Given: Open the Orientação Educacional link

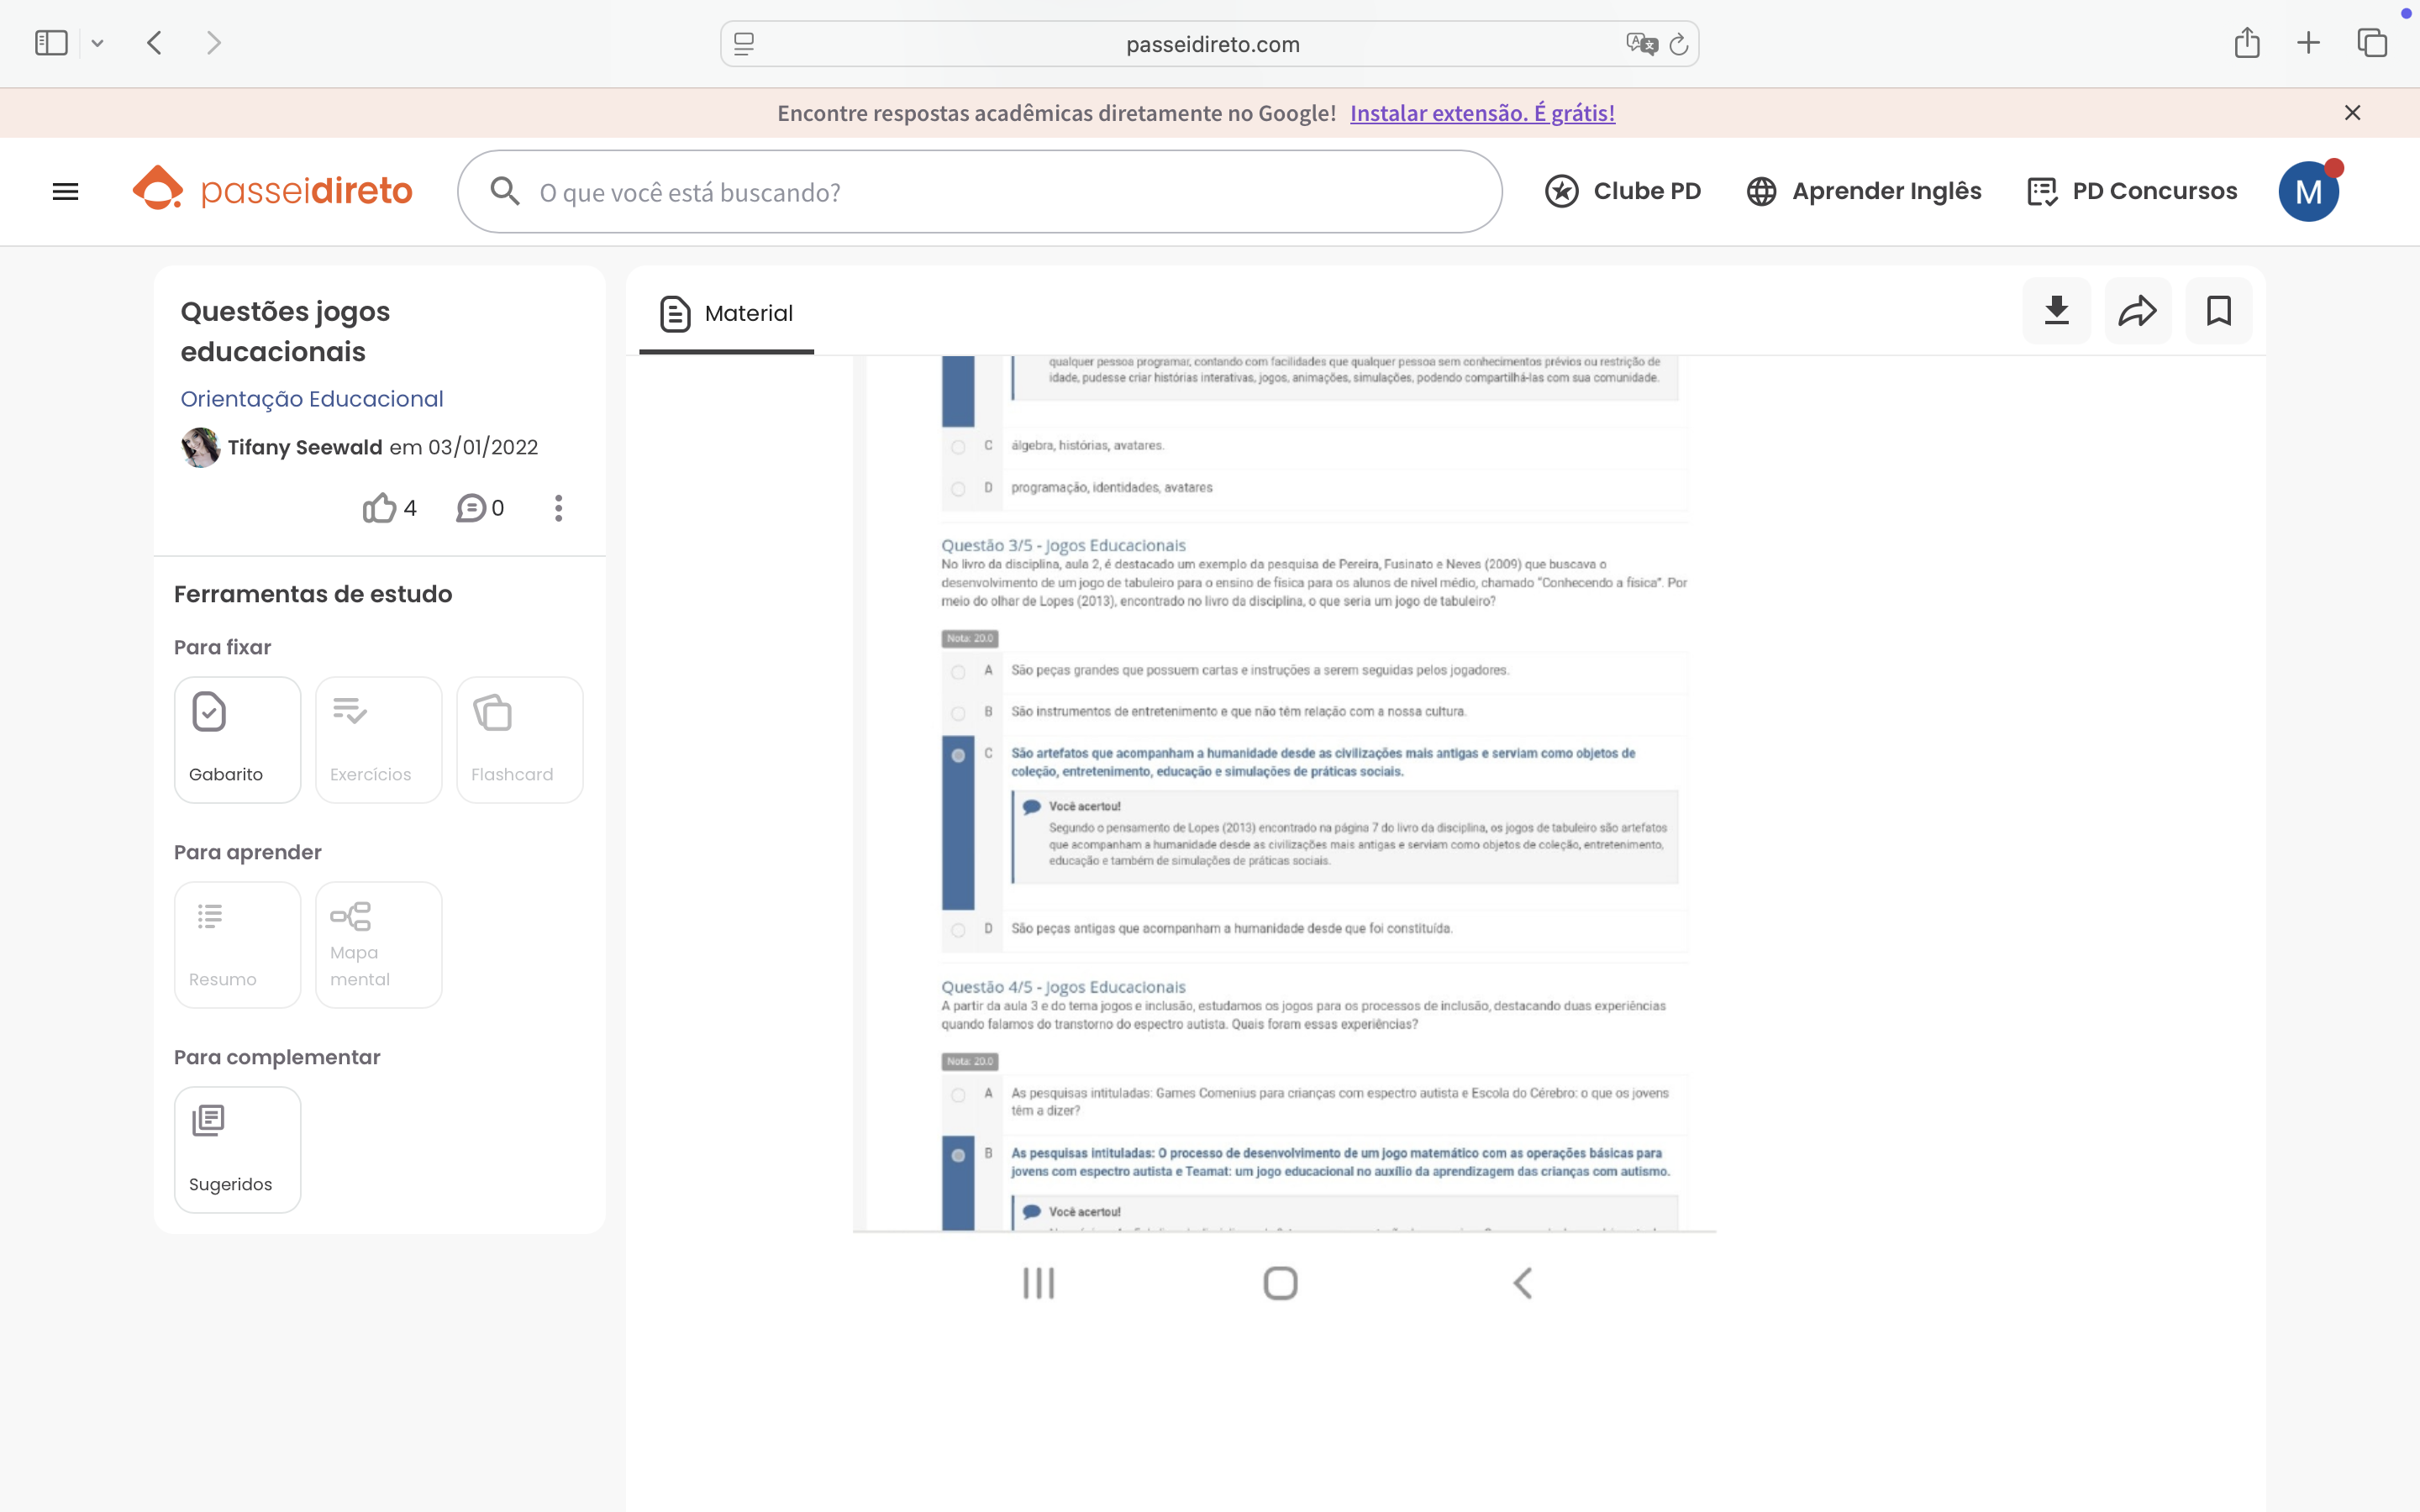Looking at the screenshot, I should (311, 399).
